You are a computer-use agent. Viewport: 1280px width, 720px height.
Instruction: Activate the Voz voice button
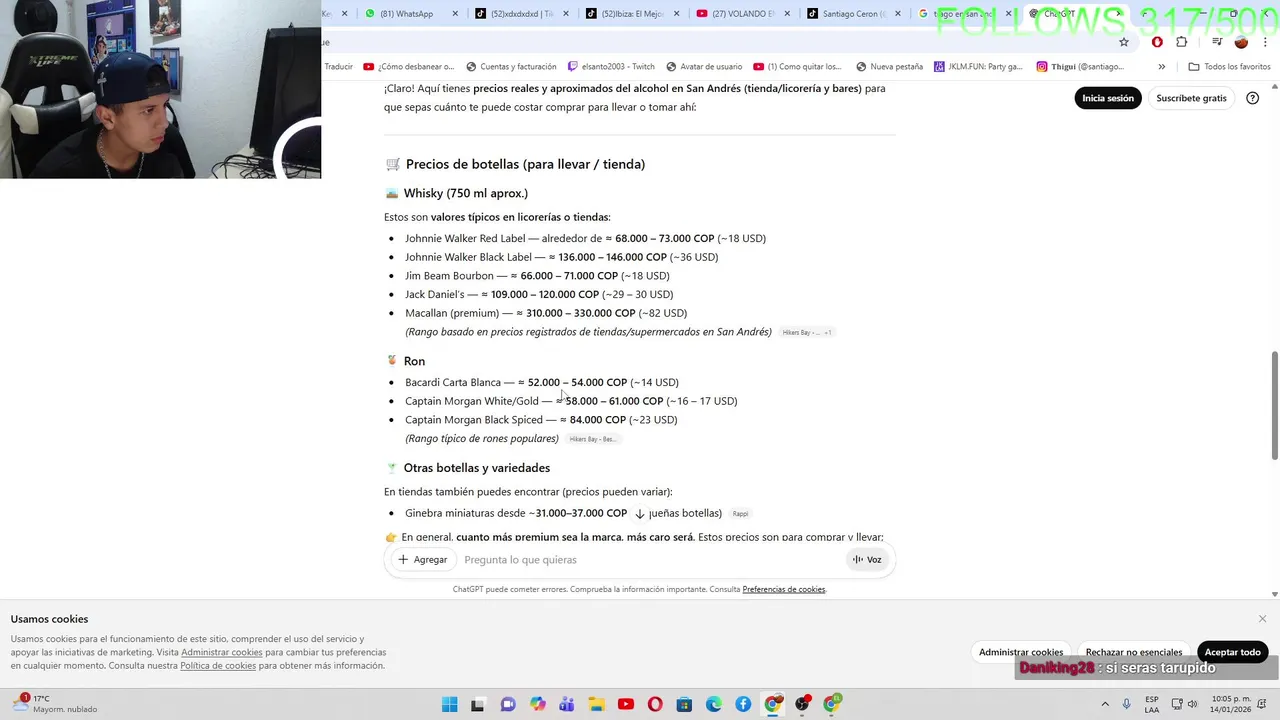(867, 560)
